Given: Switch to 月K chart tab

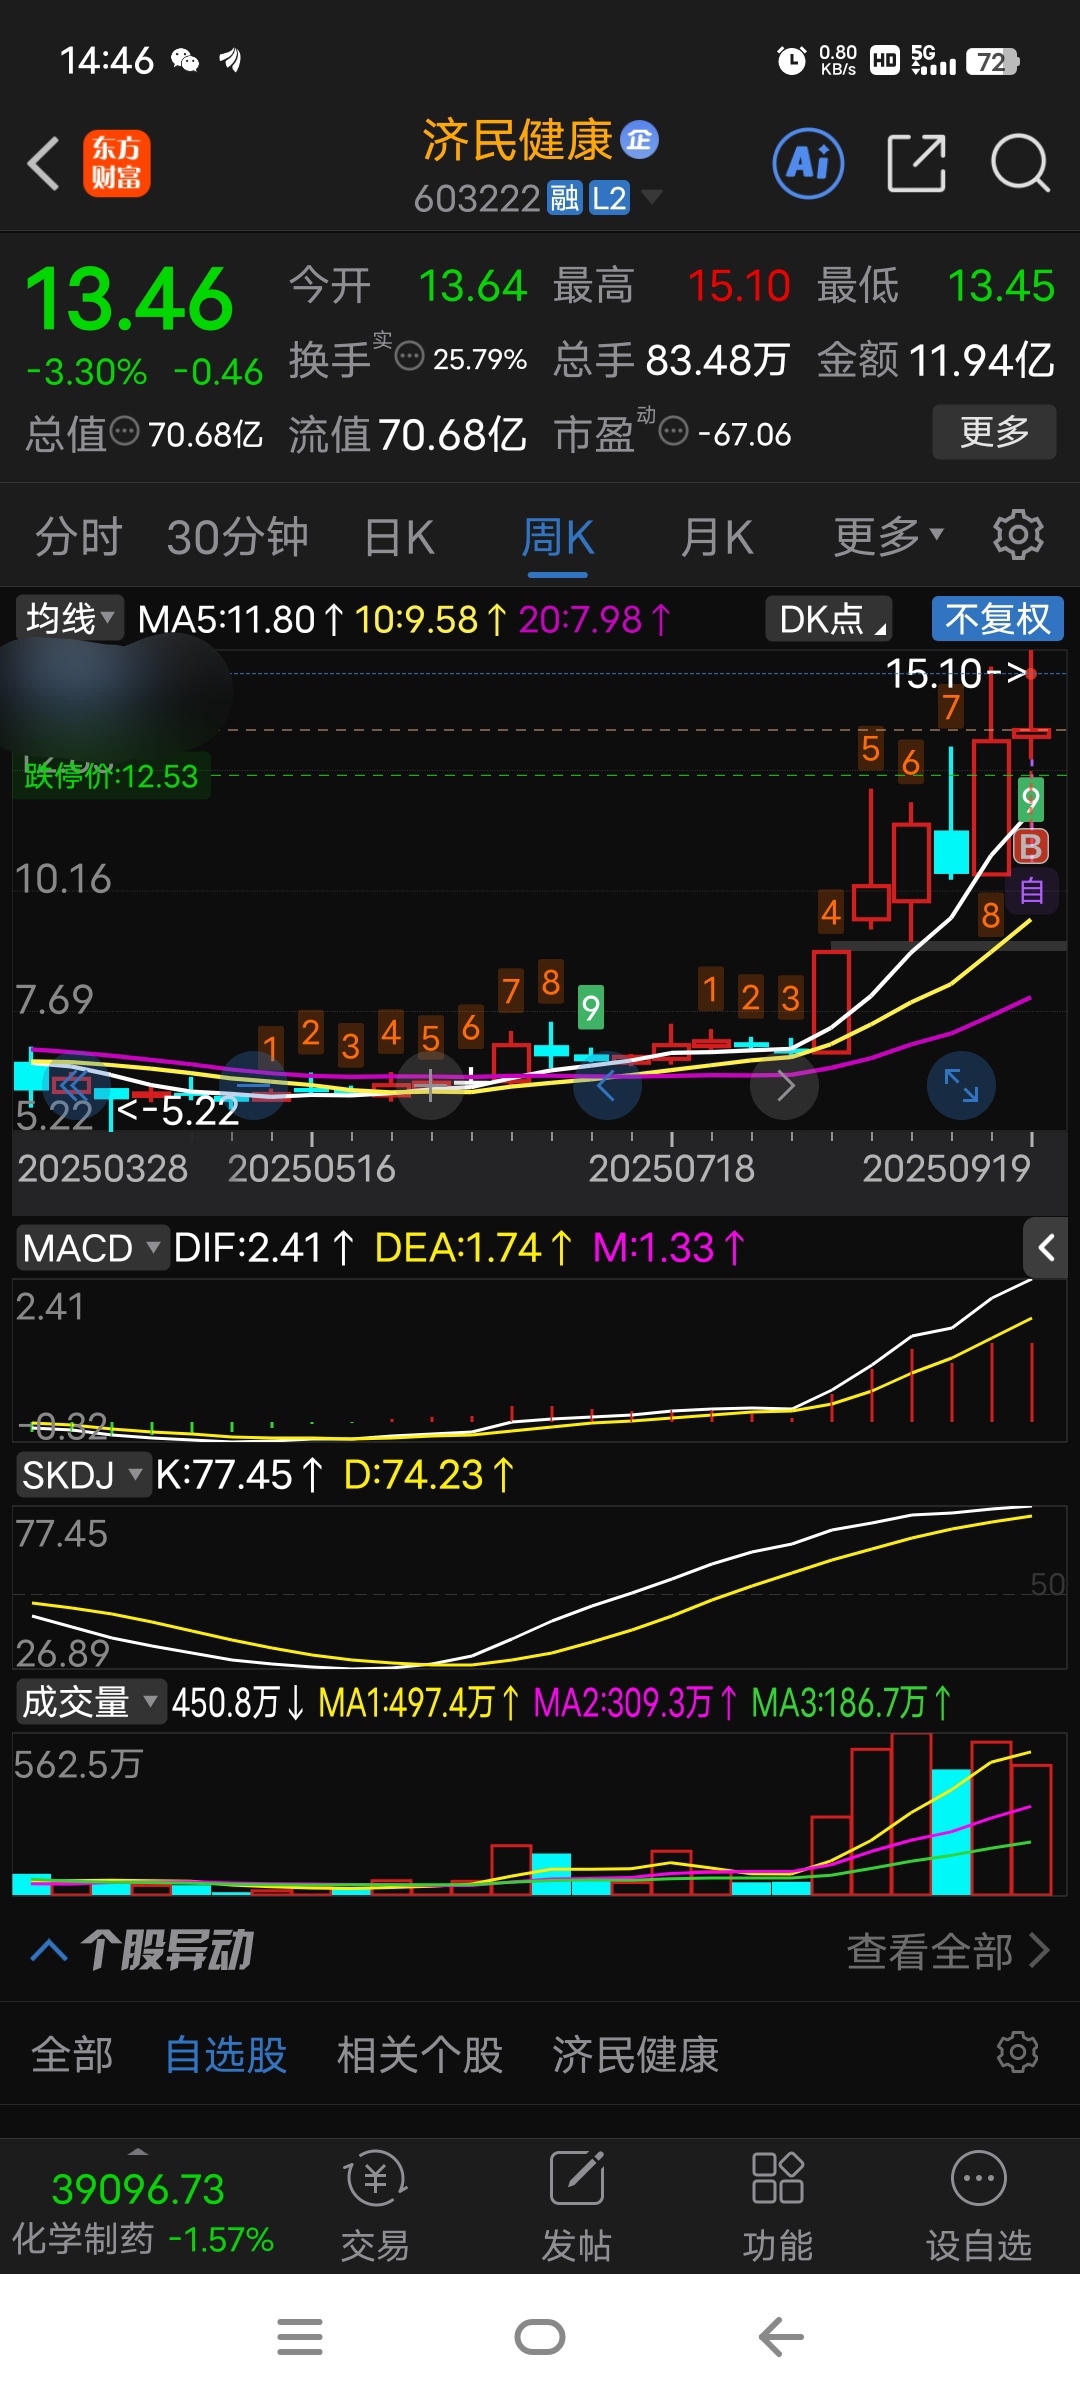Looking at the screenshot, I should click(x=716, y=537).
